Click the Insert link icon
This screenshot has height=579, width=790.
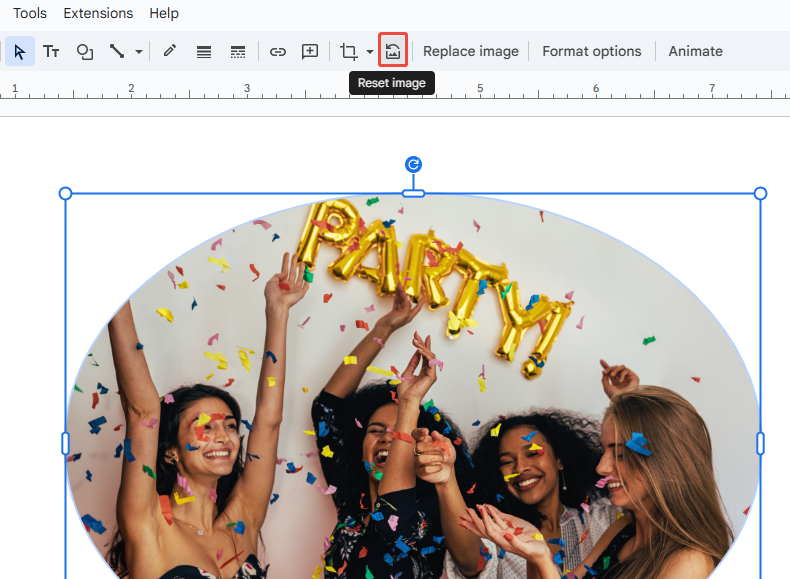click(278, 51)
